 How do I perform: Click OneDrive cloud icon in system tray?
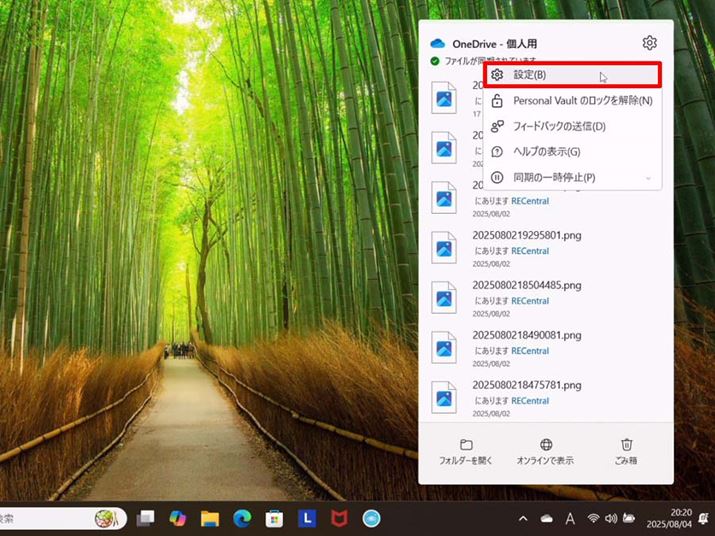(546, 518)
